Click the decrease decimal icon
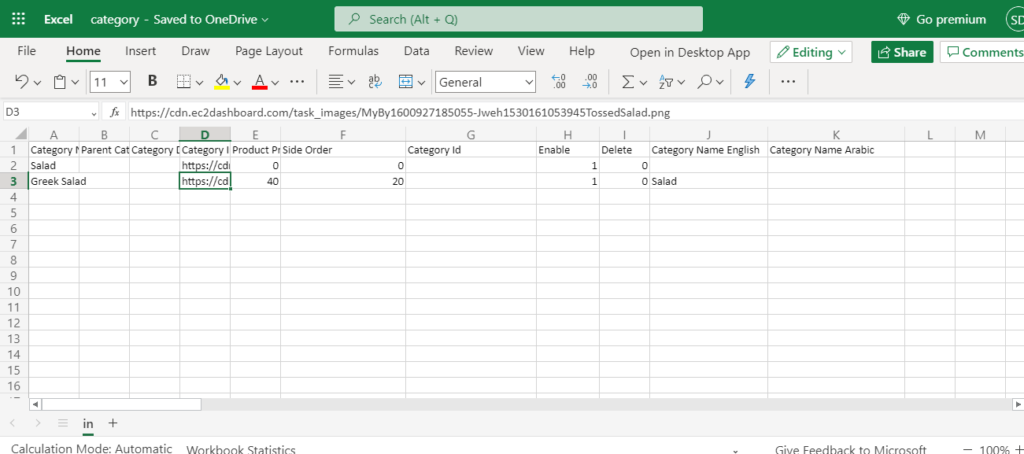The width and height of the screenshot is (1024, 454). tap(590, 82)
